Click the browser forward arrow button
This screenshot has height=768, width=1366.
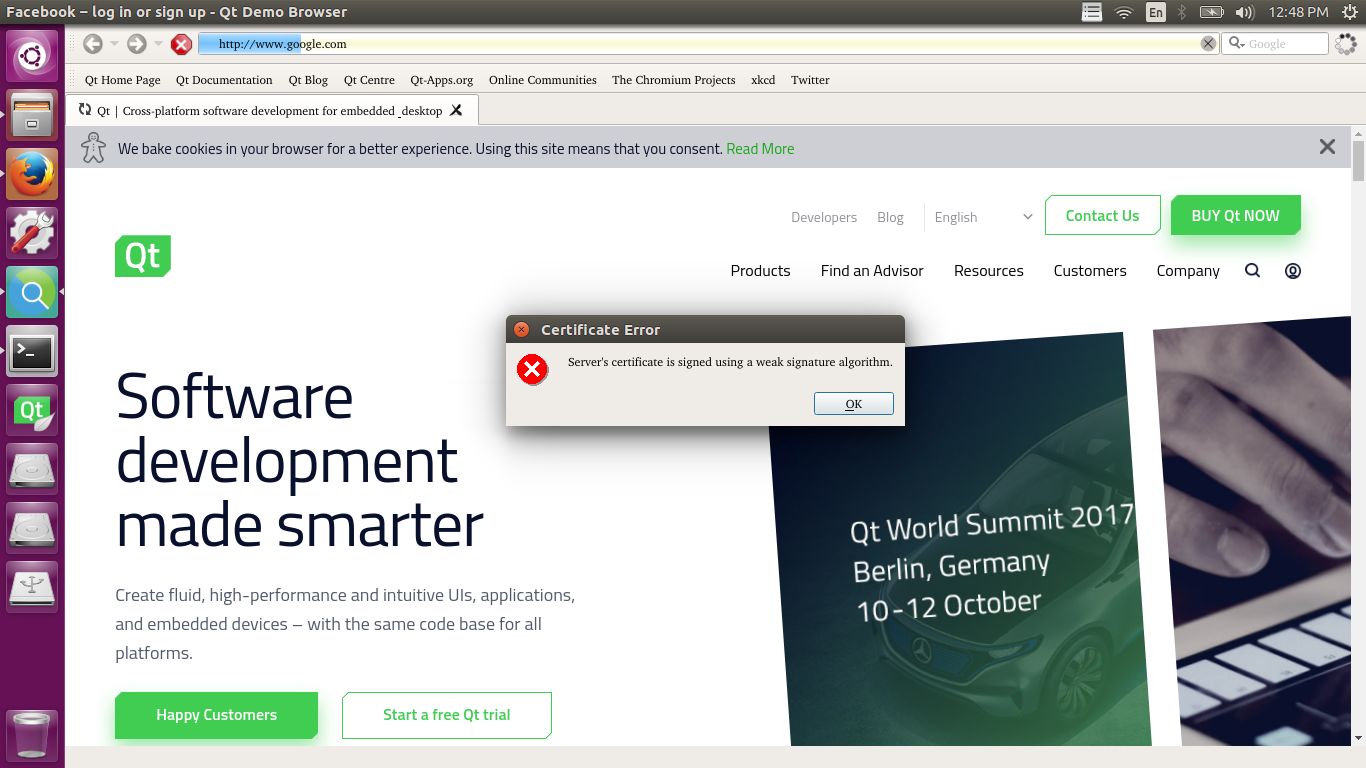137,44
